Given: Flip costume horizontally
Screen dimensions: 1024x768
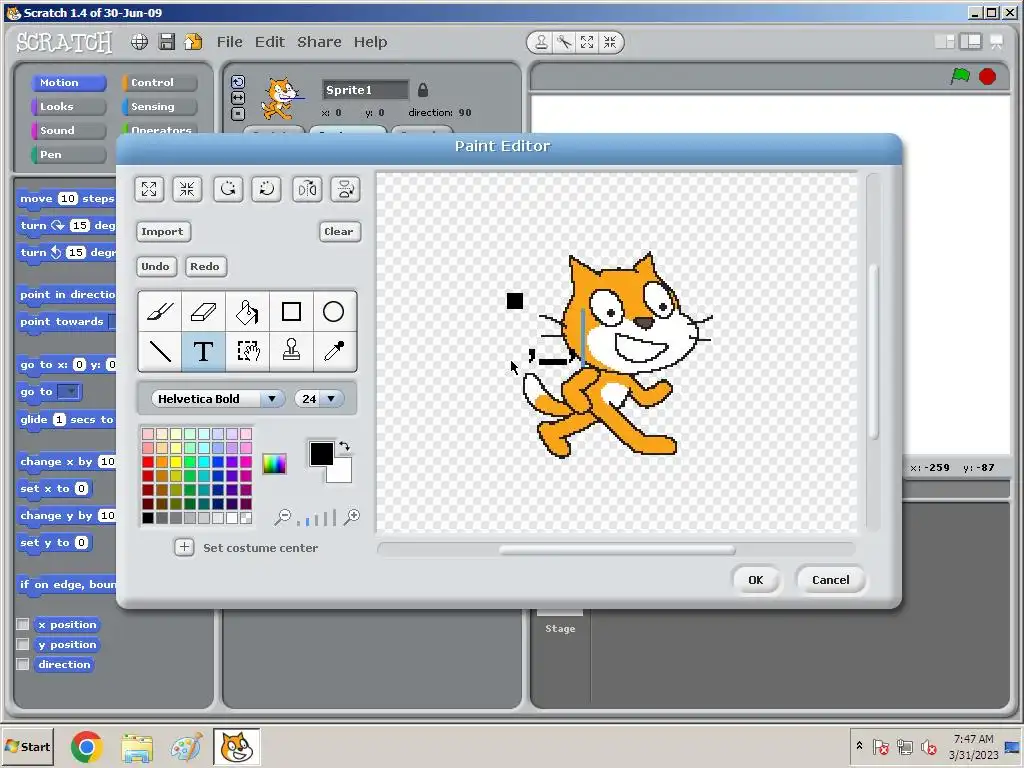Looking at the screenshot, I should point(307,189).
